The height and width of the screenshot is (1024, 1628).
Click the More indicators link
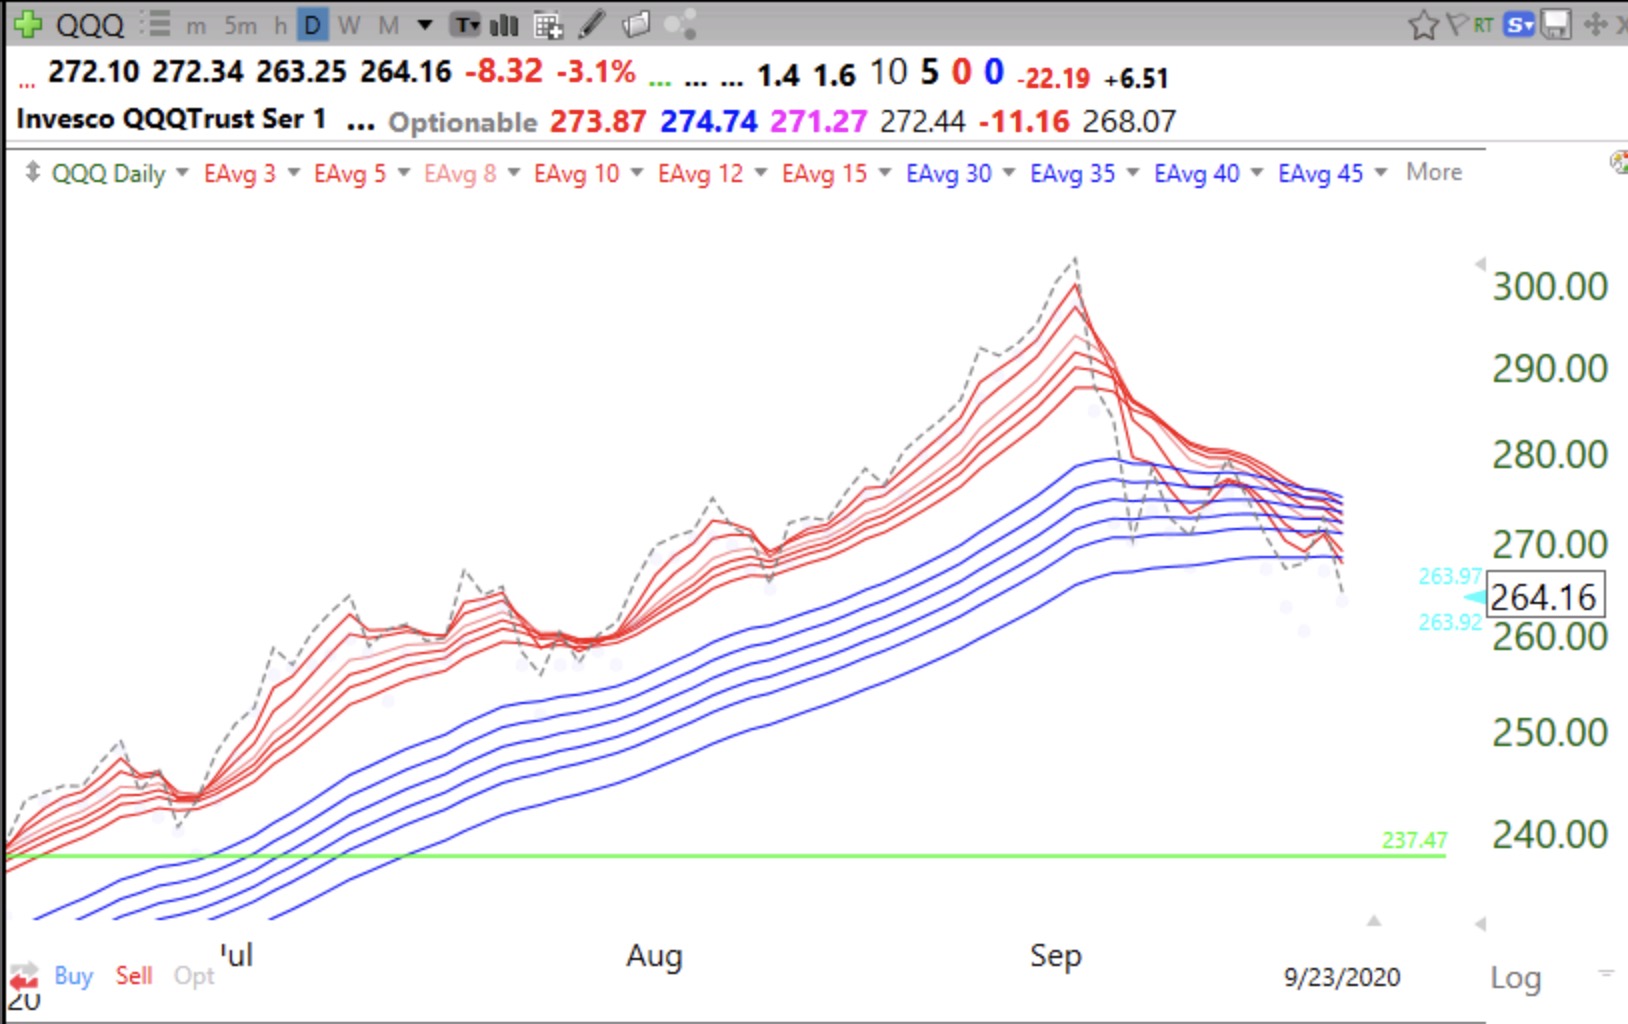coord(1434,172)
